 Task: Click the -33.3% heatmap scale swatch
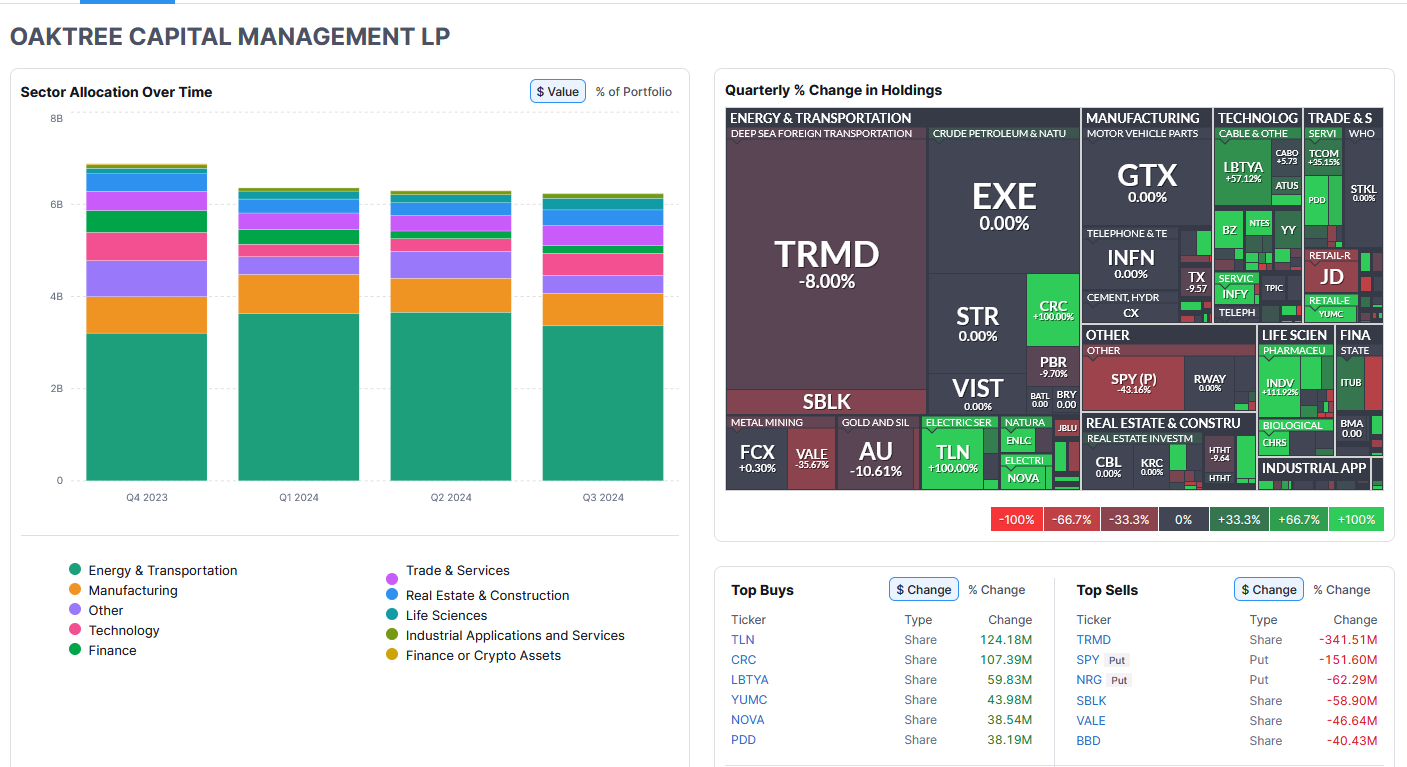[x=1127, y=519]
